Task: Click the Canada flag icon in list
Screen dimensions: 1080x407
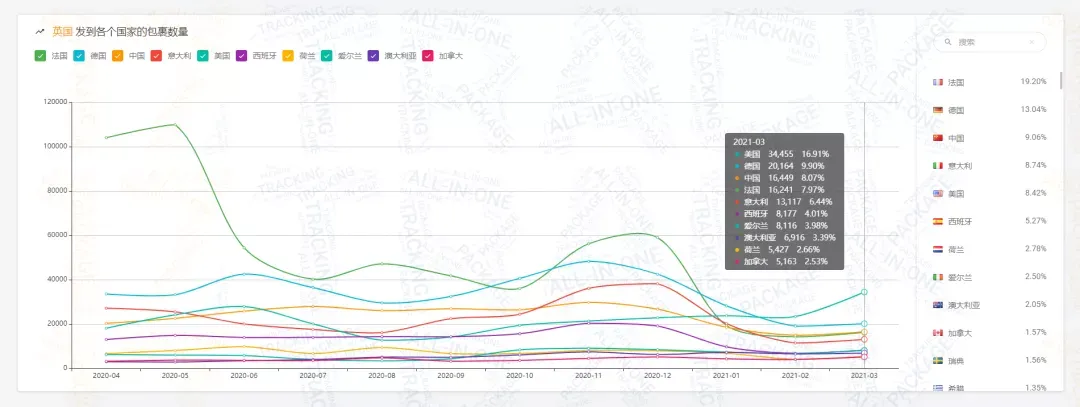Action: pyautogui.click(x=937, y=333)
